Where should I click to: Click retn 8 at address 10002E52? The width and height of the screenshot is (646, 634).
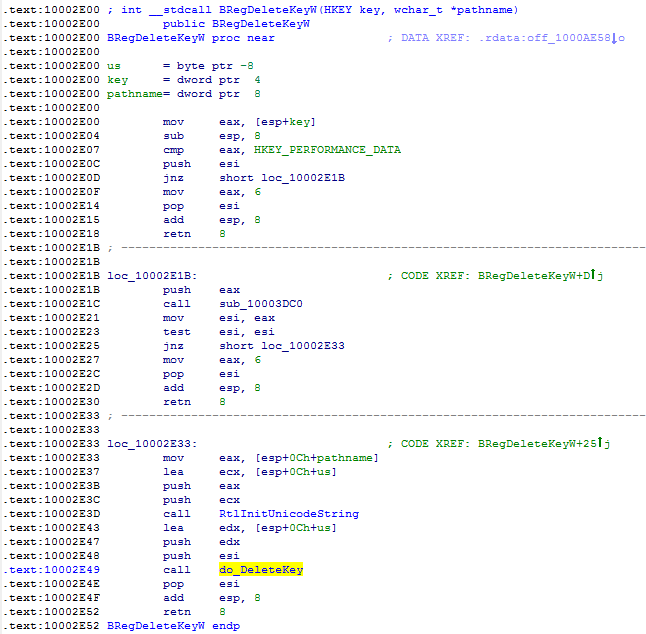[x=194, y=612]
